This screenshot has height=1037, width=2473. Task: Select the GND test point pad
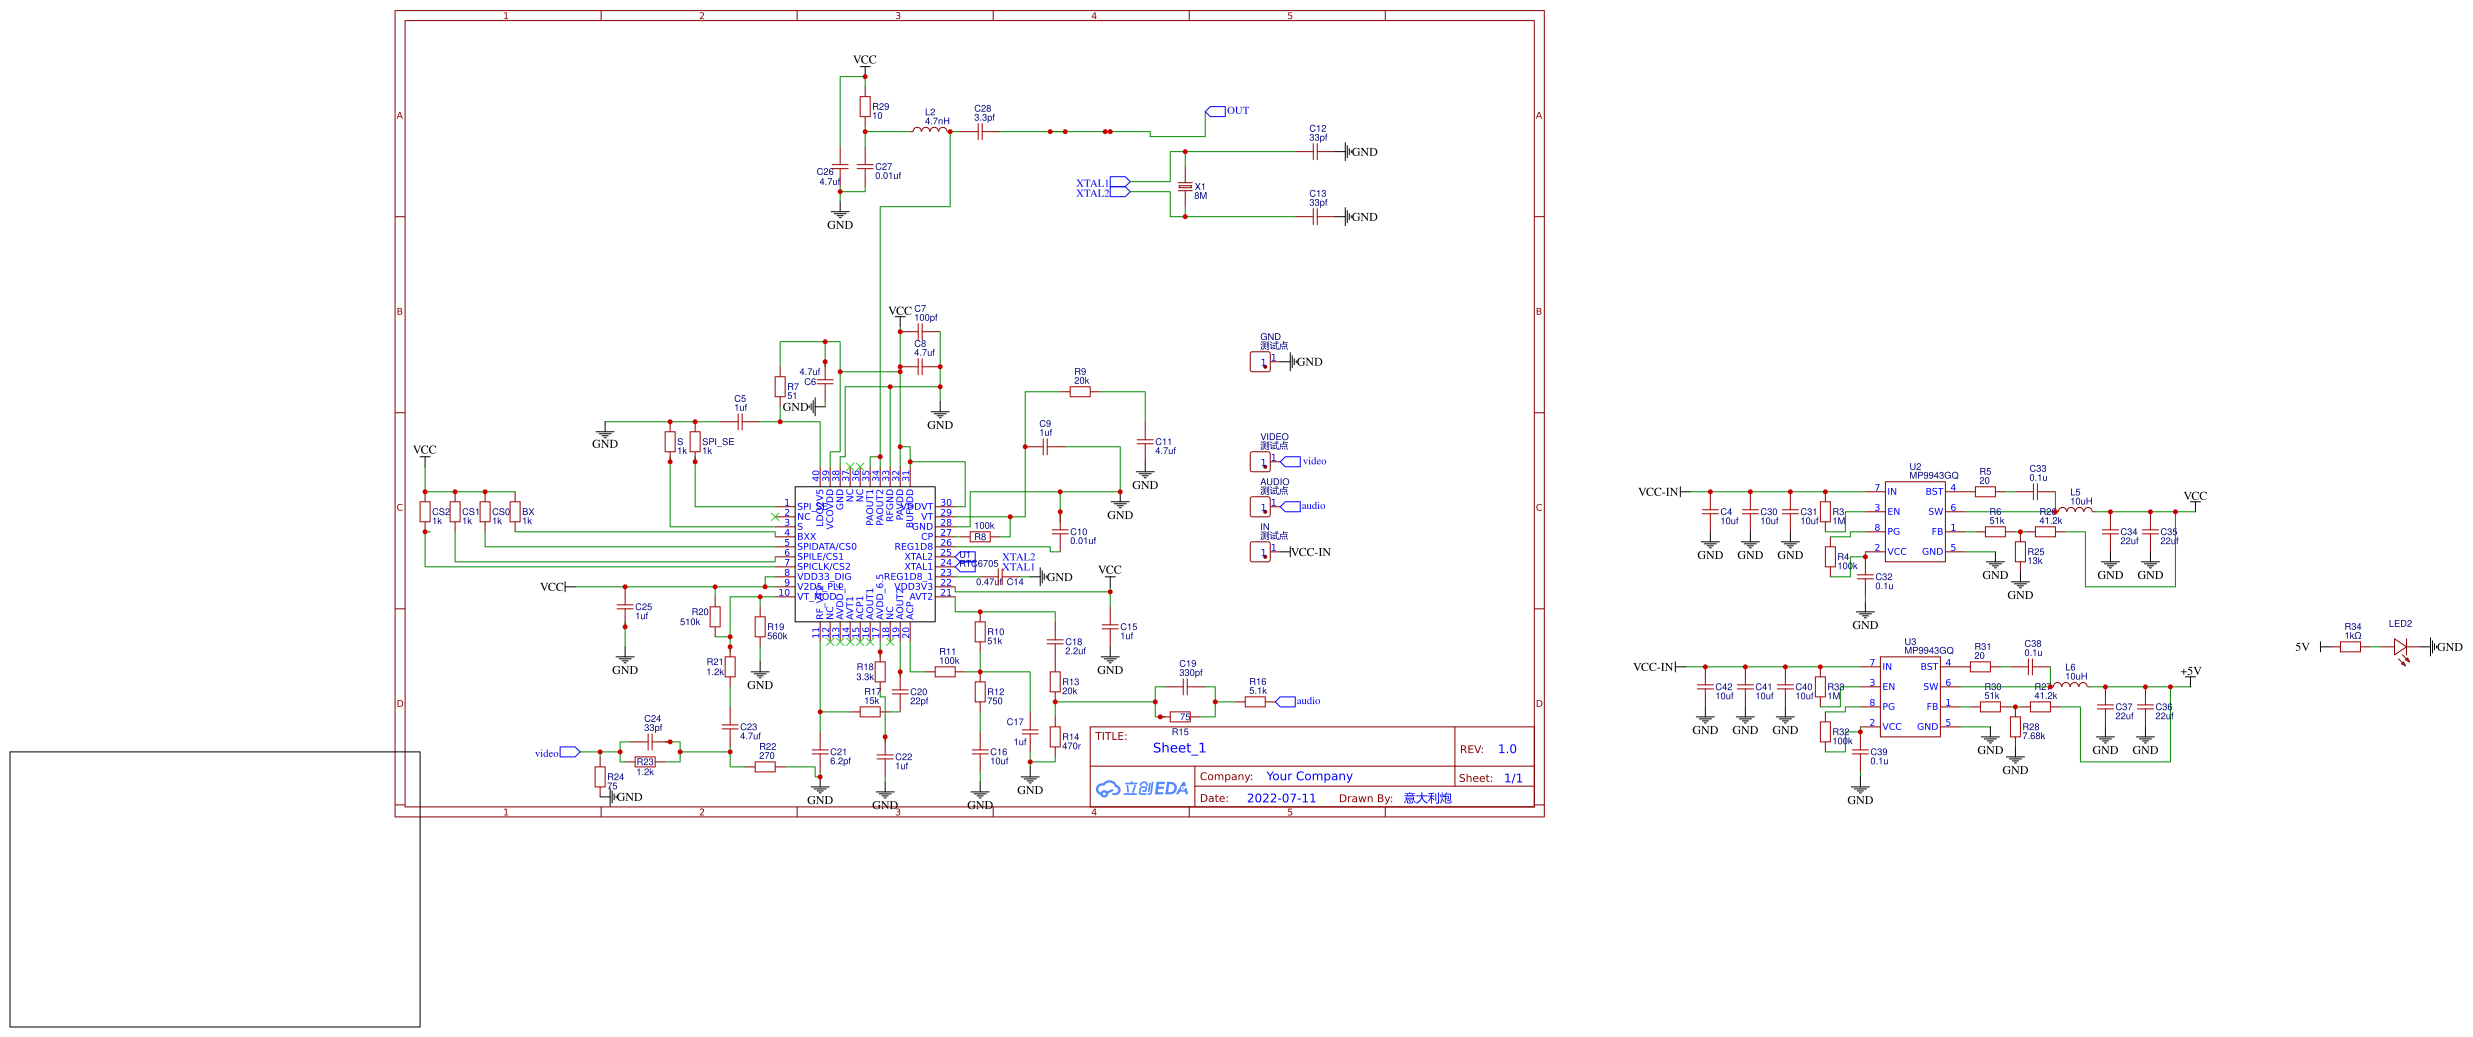(x=1260, y=362)
